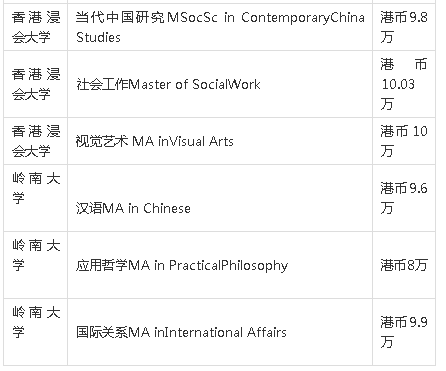
Task: Click the 港币10万 tuition cell
Action: [404, 141]
